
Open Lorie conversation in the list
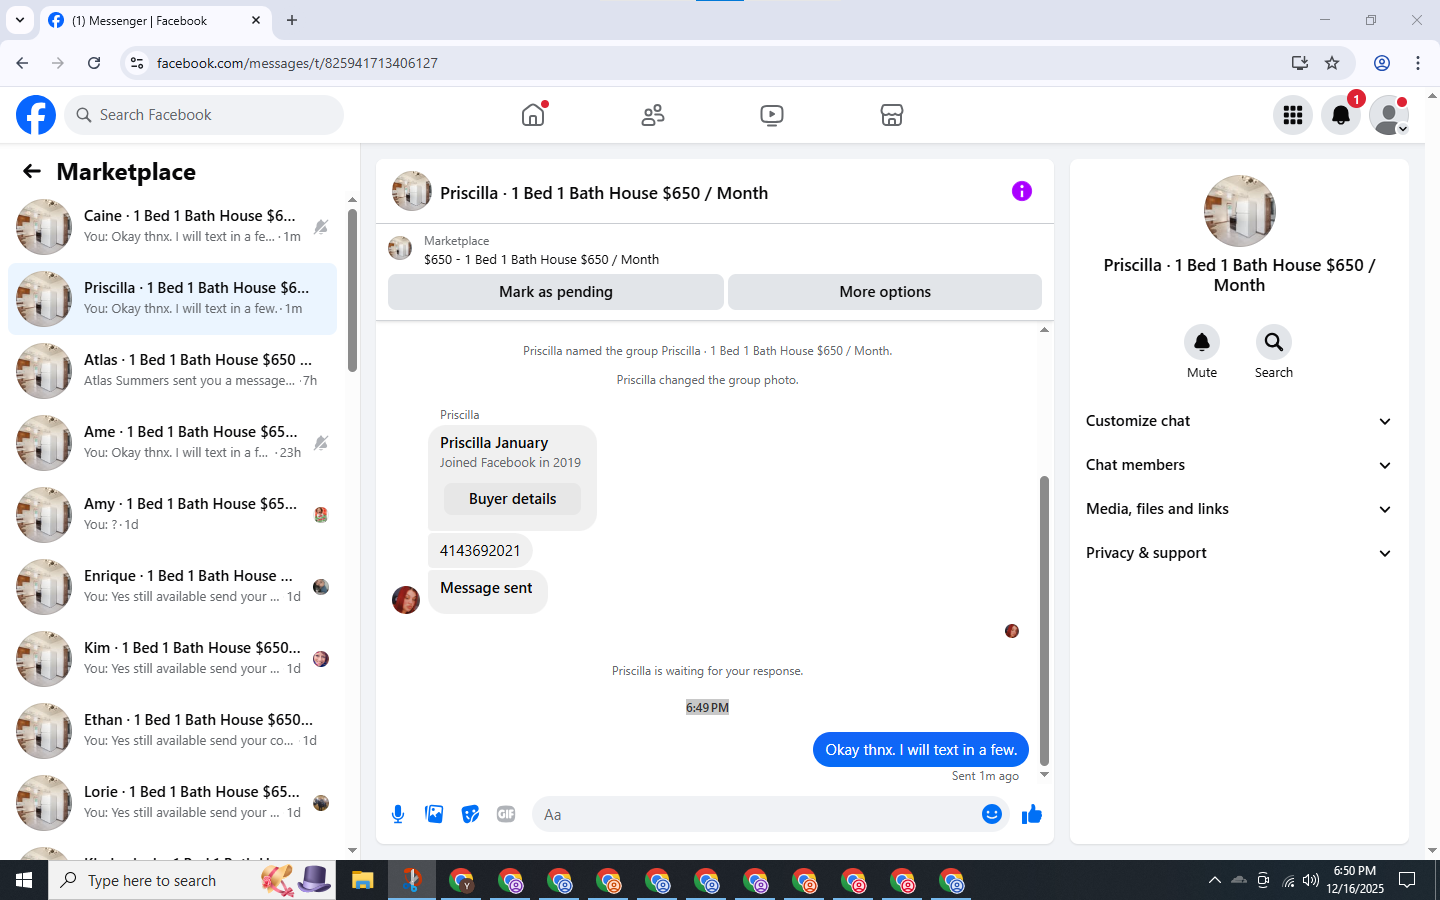coord(172,803)
